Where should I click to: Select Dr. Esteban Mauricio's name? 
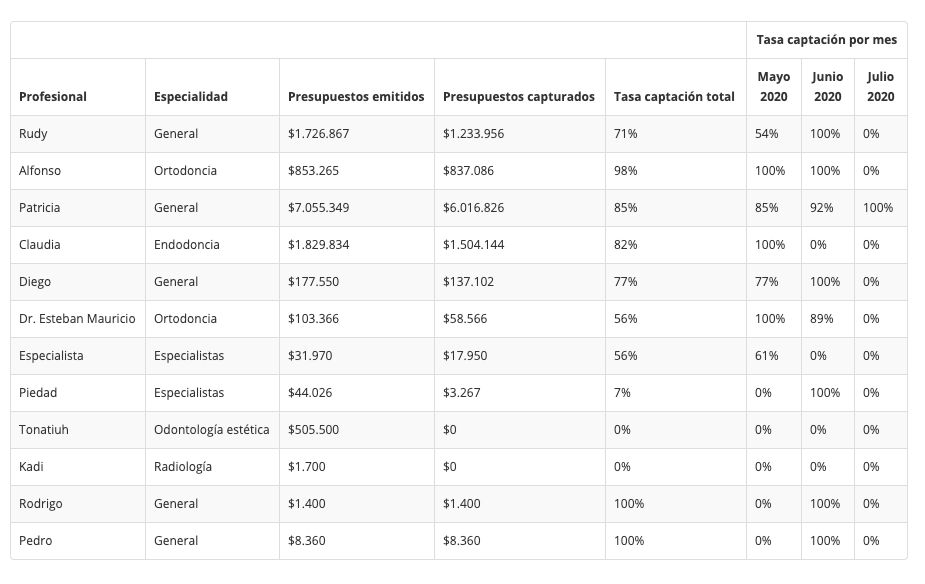(77, 319)
